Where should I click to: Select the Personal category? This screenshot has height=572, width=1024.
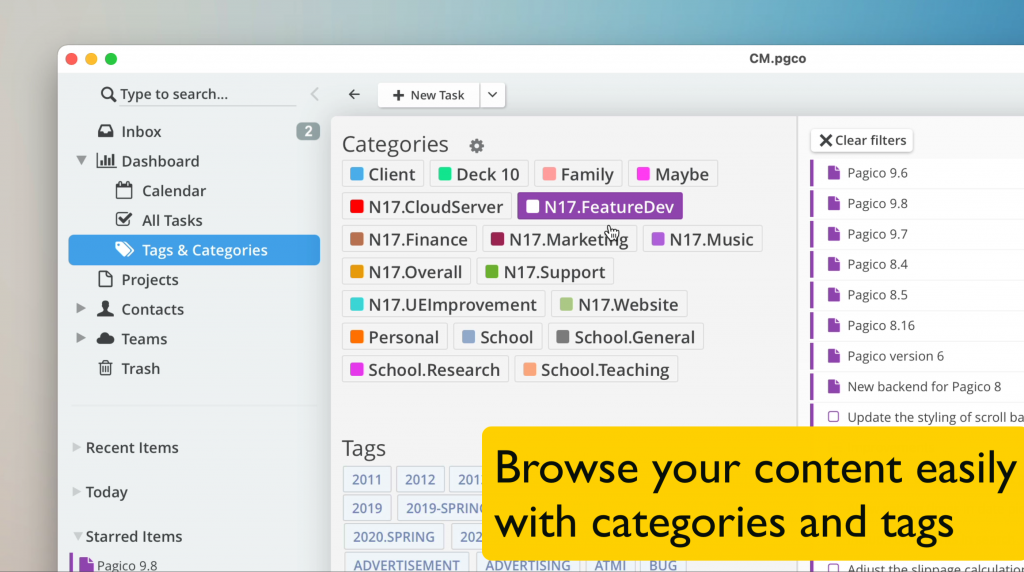[394, 338]
